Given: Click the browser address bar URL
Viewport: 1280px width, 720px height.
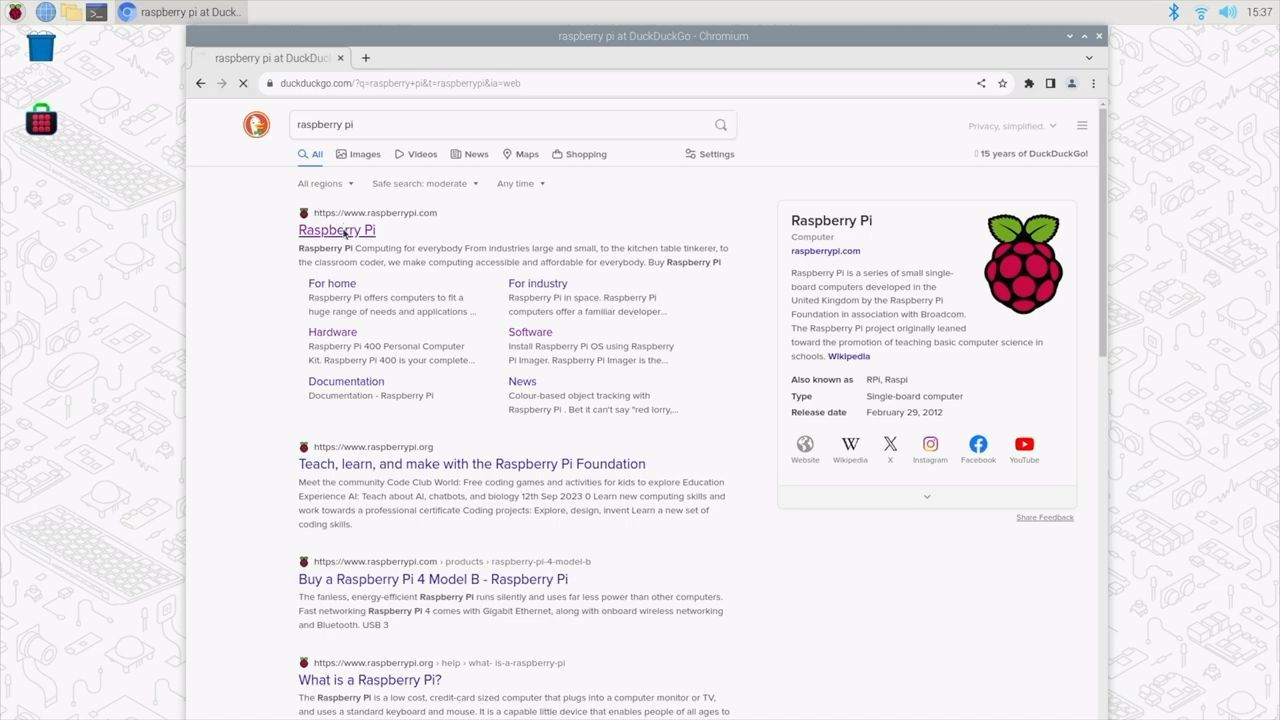Looking at the screenshot, I should 400,83.
